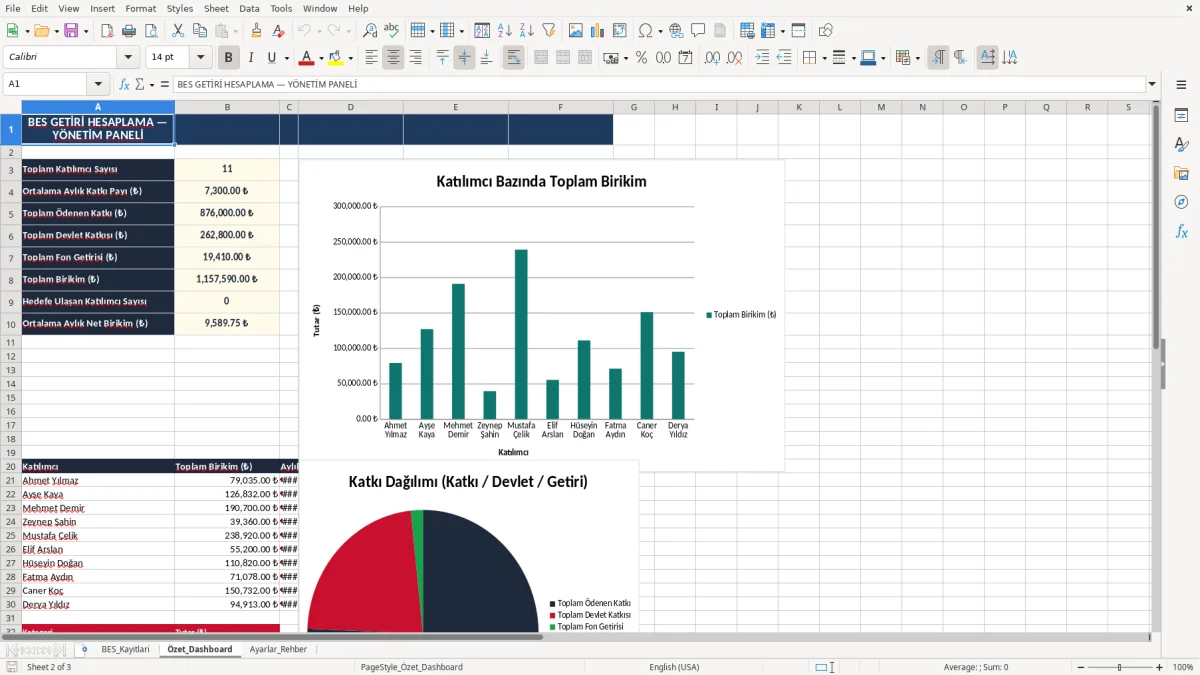The width and height of the screenshot is (1200, 675).
Task: Cut selection with scissors icon
Action: click(x=178, y=31)
